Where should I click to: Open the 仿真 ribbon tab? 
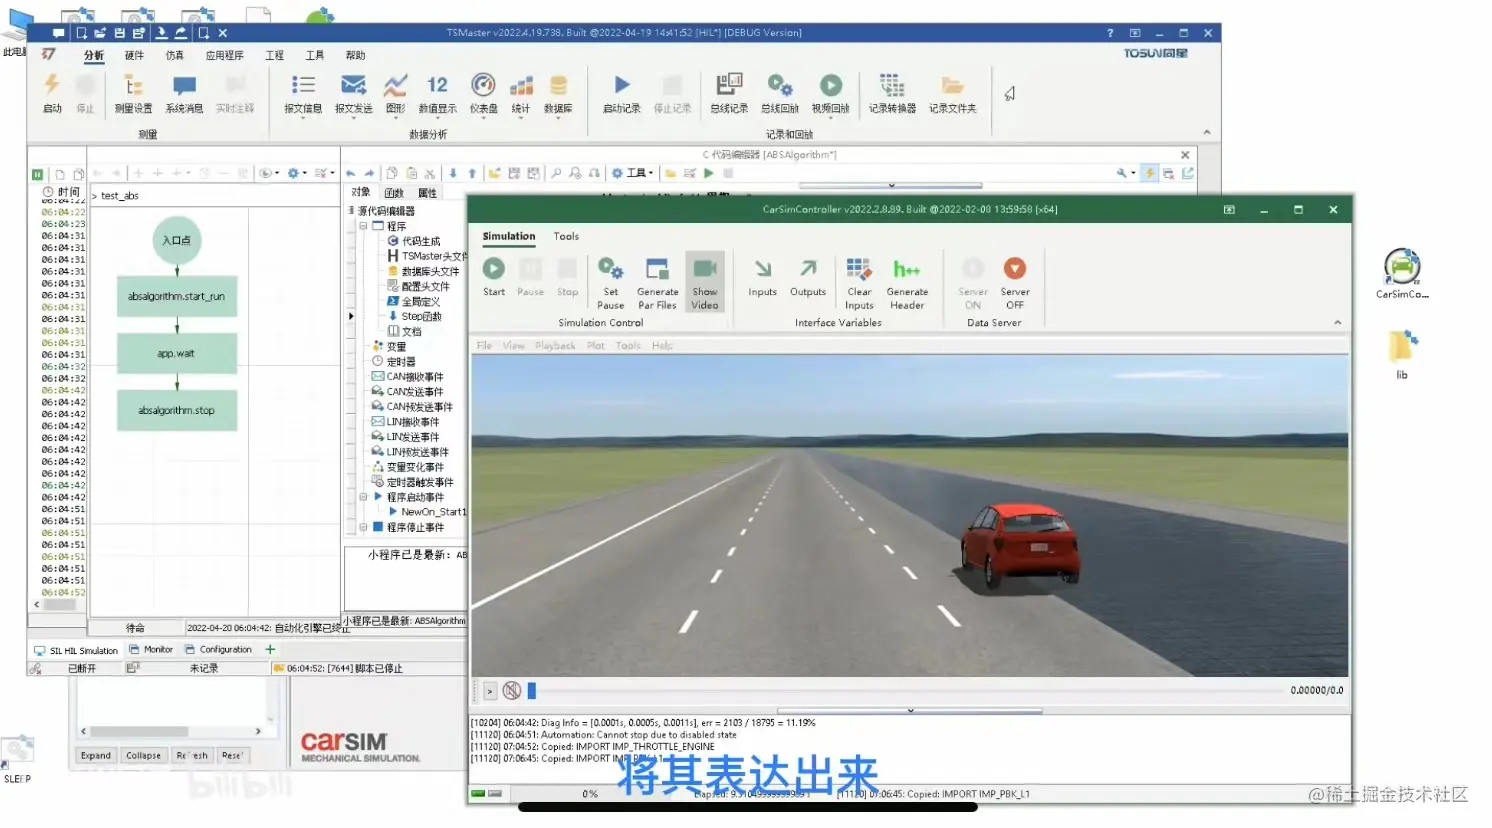(175, 55)
